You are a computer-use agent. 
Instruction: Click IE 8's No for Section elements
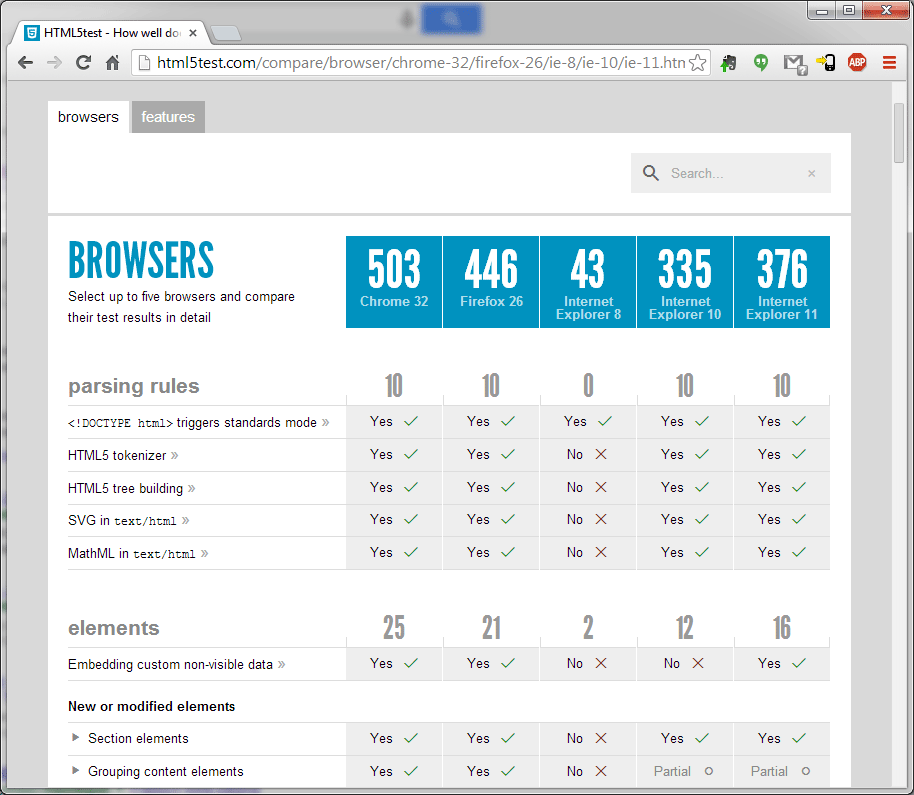pos(588,738)
